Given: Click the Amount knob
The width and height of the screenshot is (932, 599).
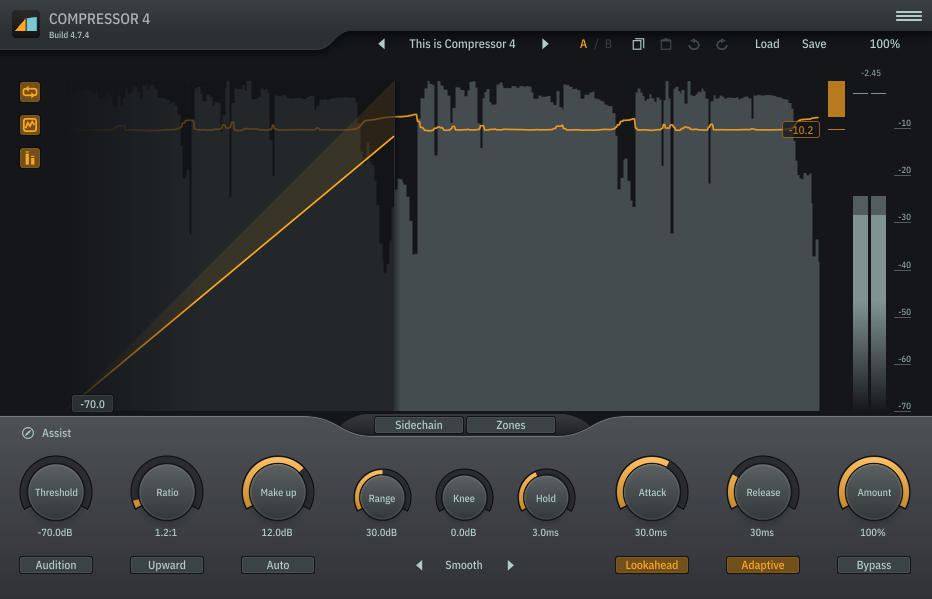Looking at the screenshot, I should pyautogui.click(x=874, y=492).
